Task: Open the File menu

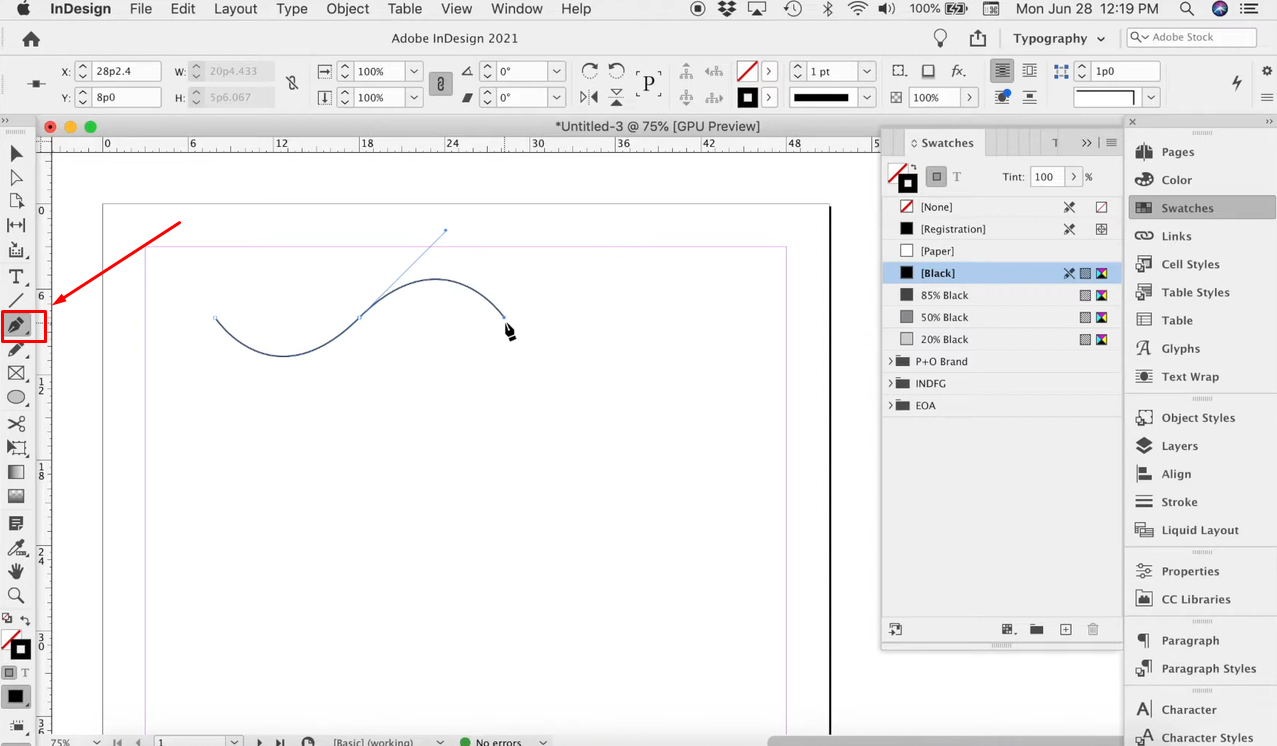Action: (141, 9)
